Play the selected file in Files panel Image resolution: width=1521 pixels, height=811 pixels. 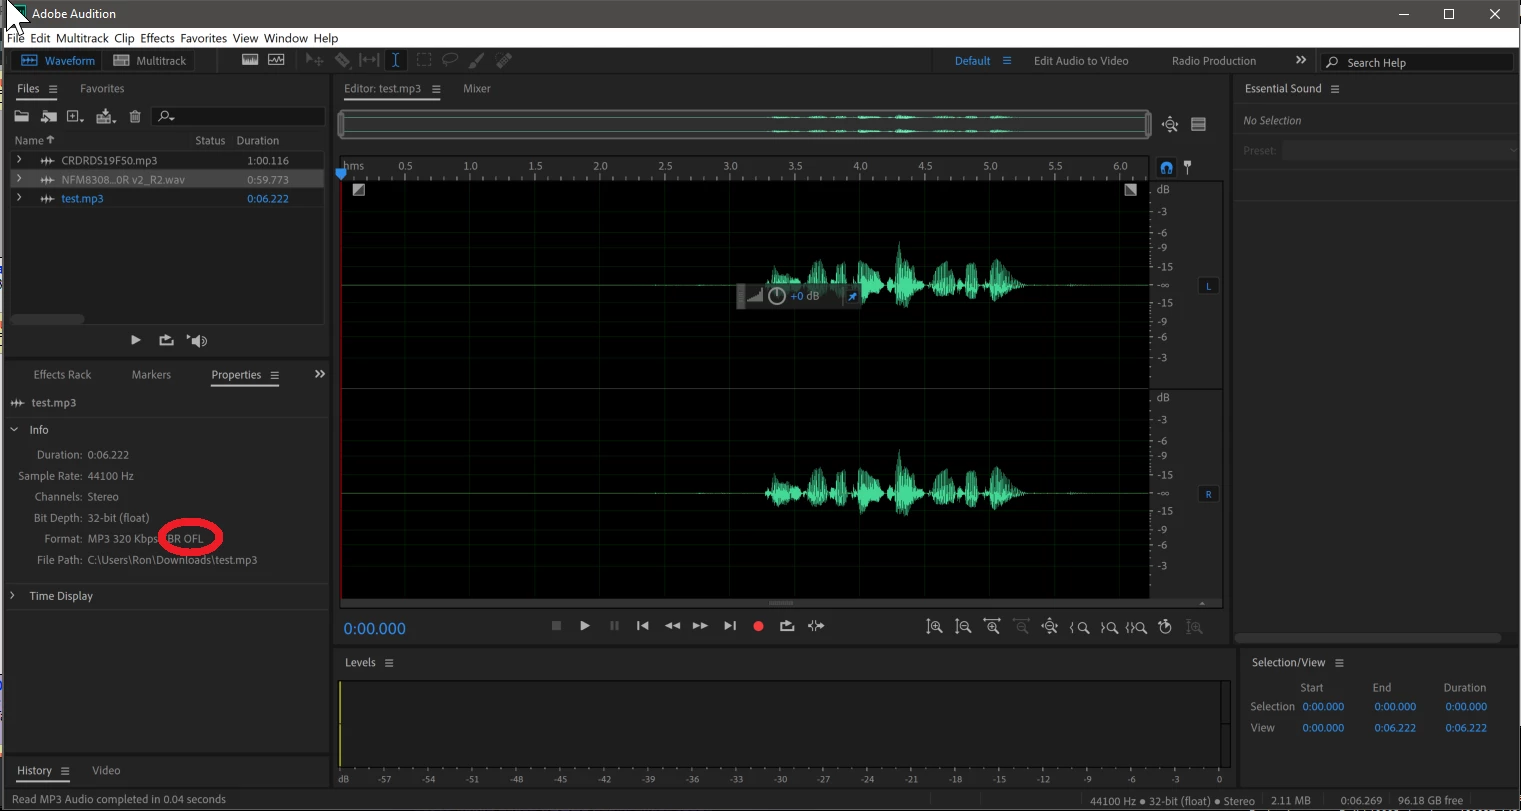click(x=136, y=340)
